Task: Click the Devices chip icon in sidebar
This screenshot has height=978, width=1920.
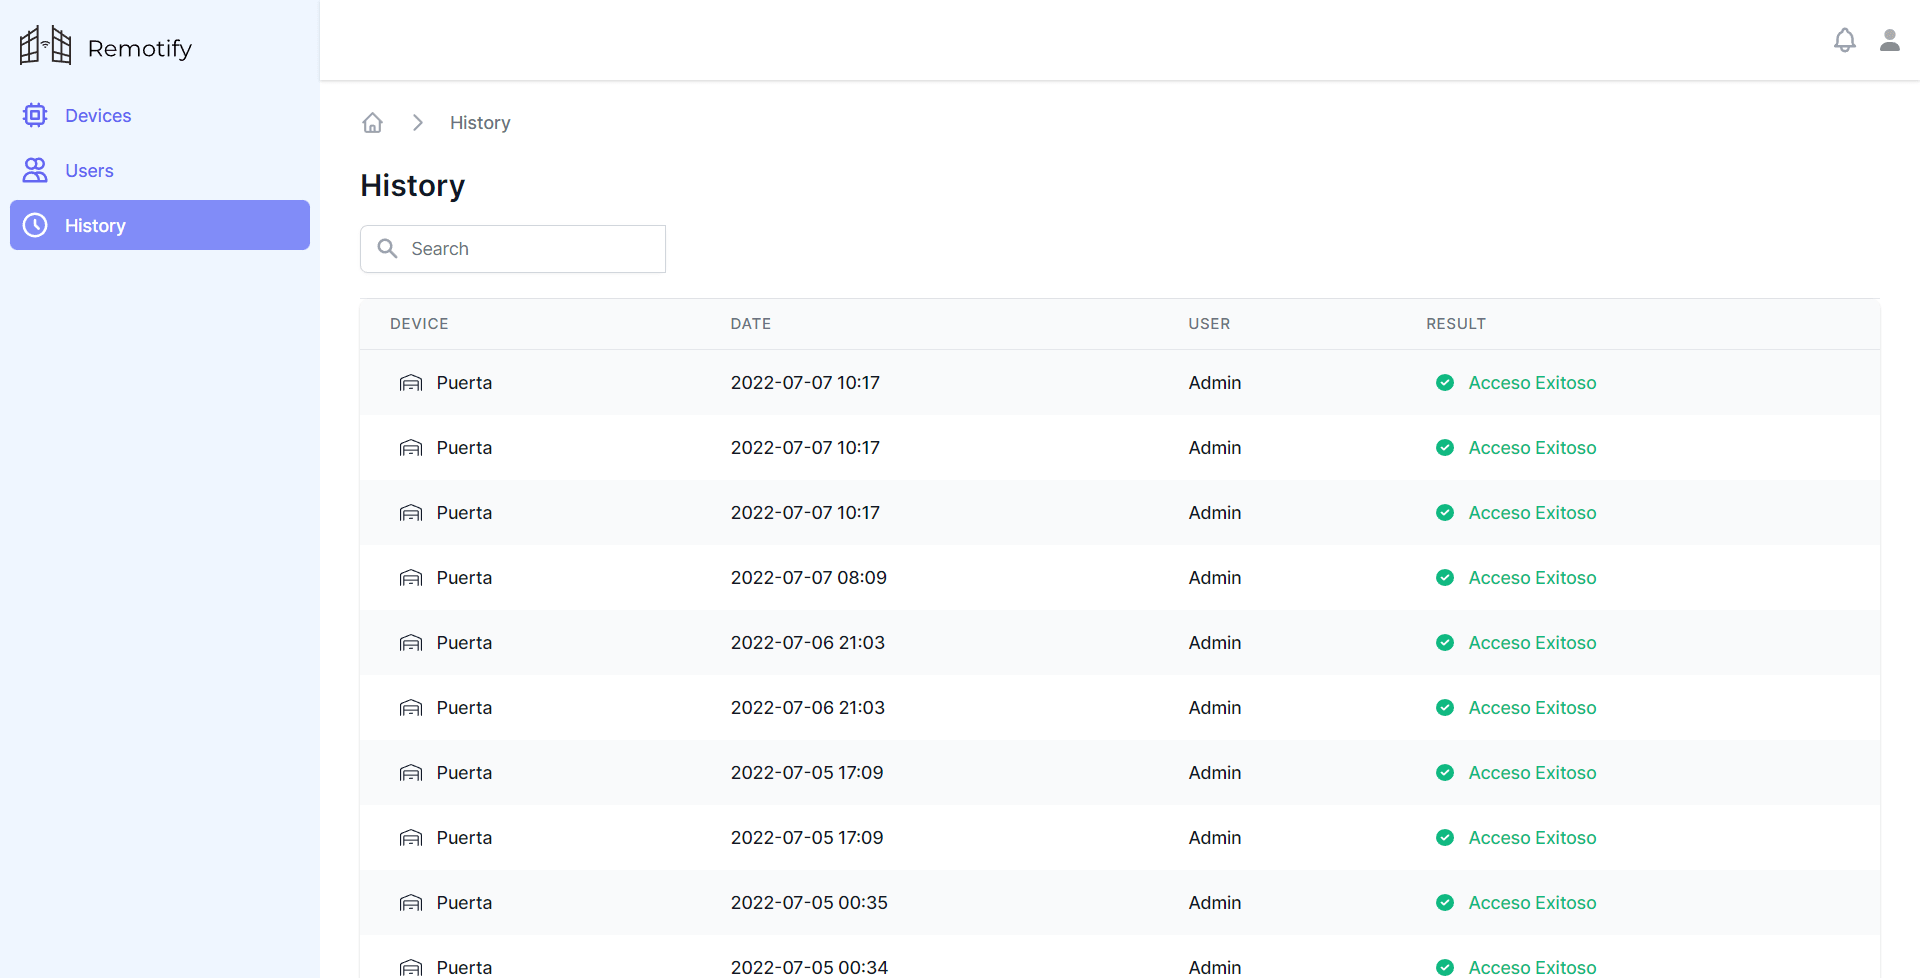Action: click(35, 115)
